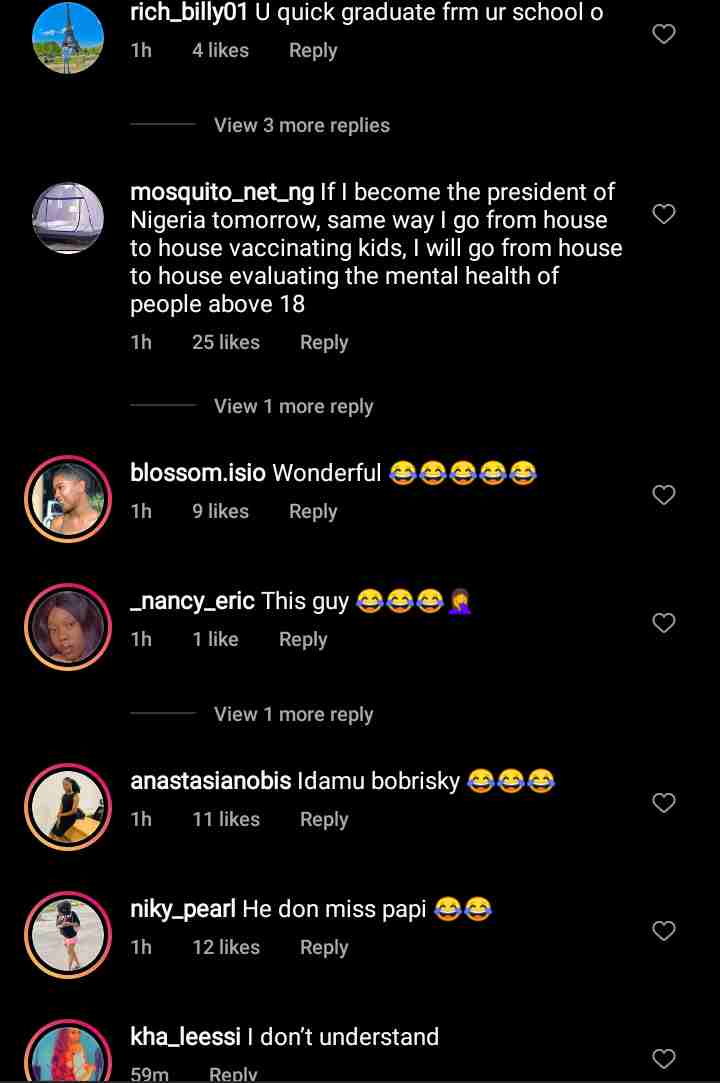Reply to mosquito_net_ng's comment
720x1083 pixels.
coord(324,342)
